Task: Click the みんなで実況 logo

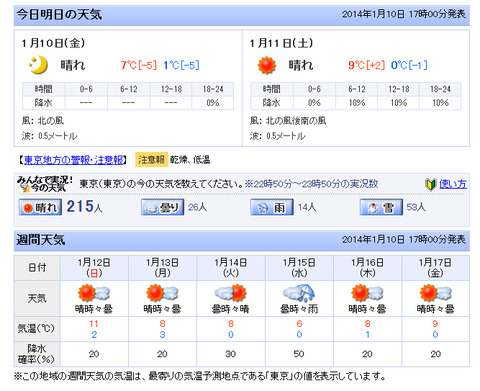Action: pos(45,184)
